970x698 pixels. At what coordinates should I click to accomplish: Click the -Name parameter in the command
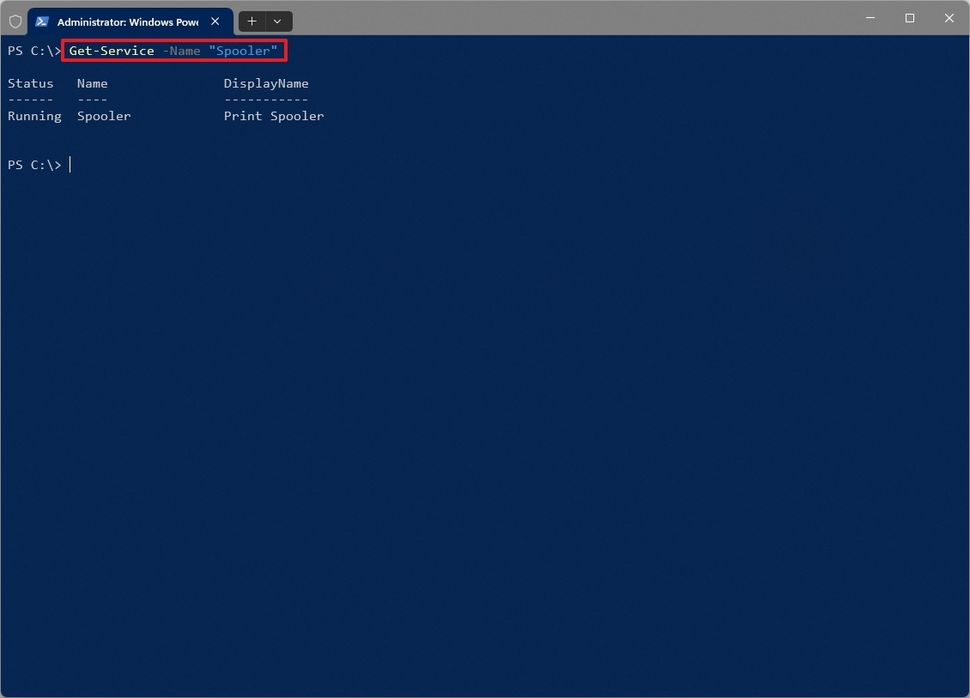(x=181, y=51)
